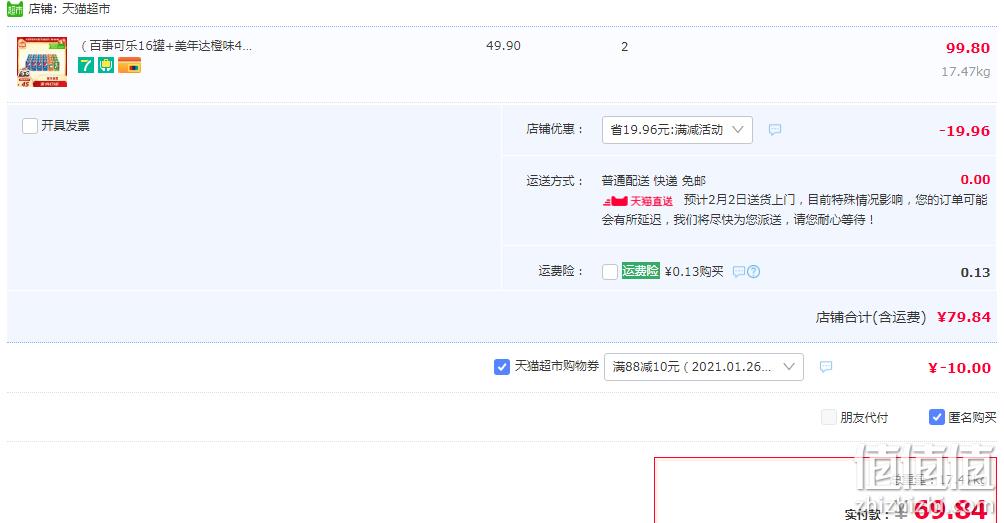Open the help question mark icon for 运费险
The width and height of the screenshot is (1004, 523).
[754, 271]
